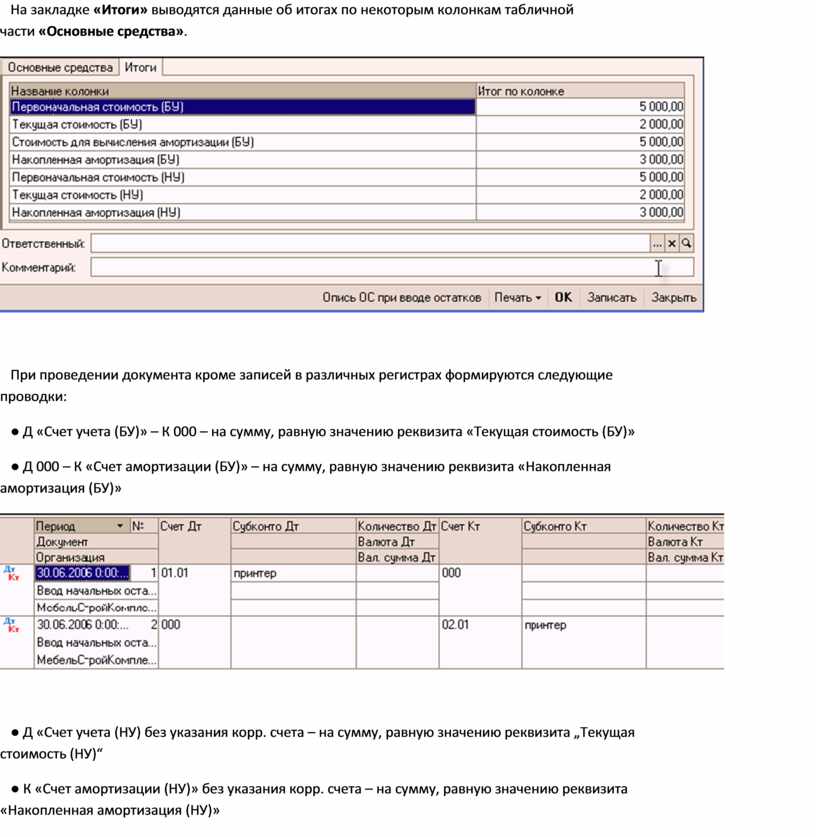Select row «Текущая стоимость (НУ)»
Screen dimensions: 816x837
coord(347,195)
